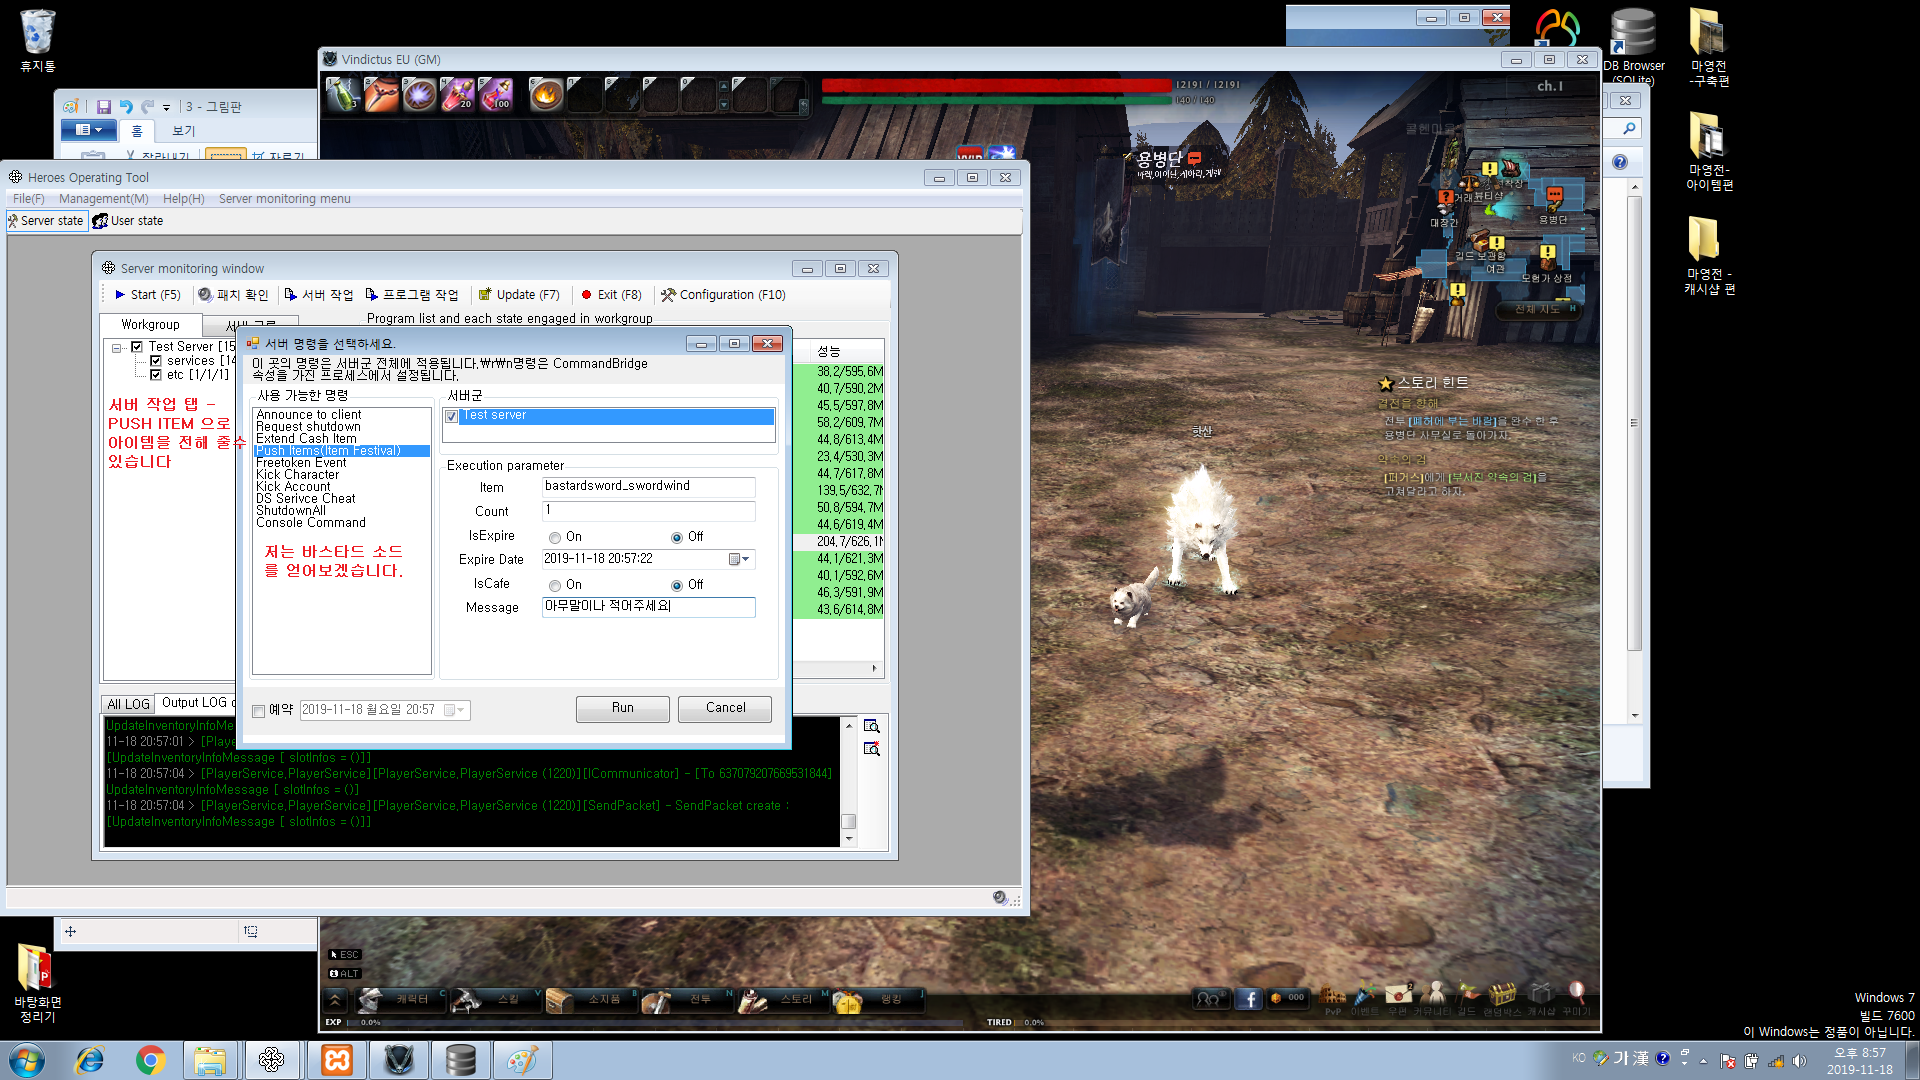
Task: Click the Redo arrow in Paint
Action: click(x=148, y=106)
